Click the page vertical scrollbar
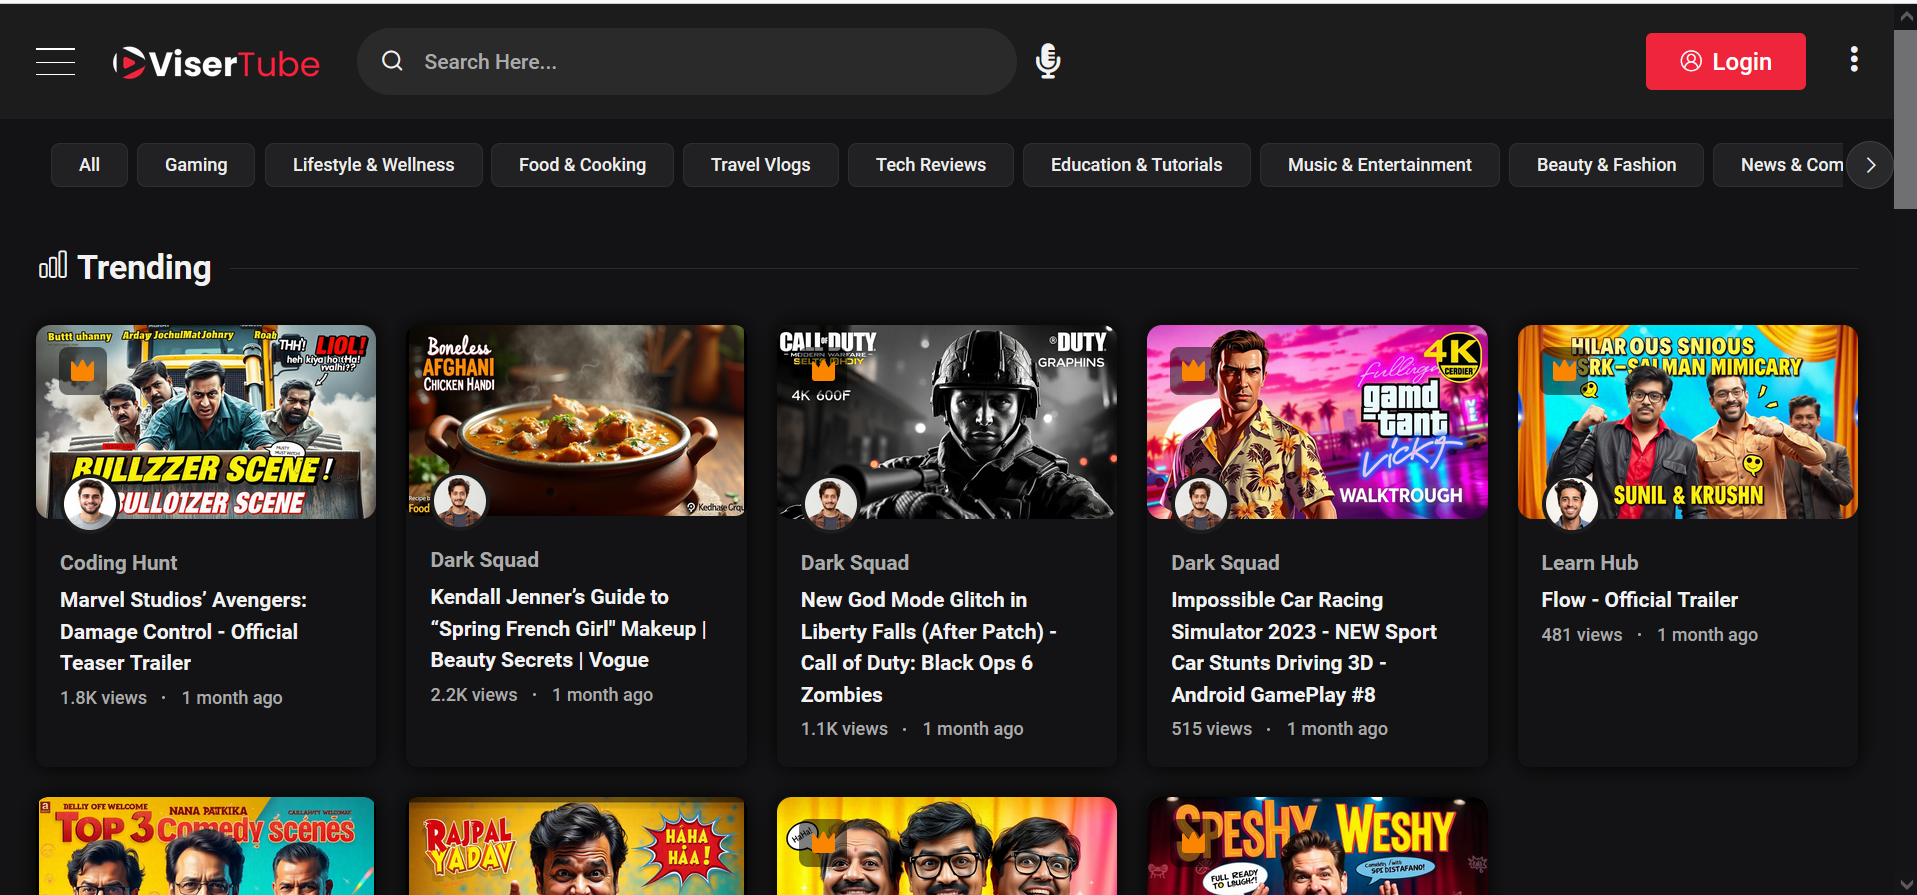 point(1905,120)
